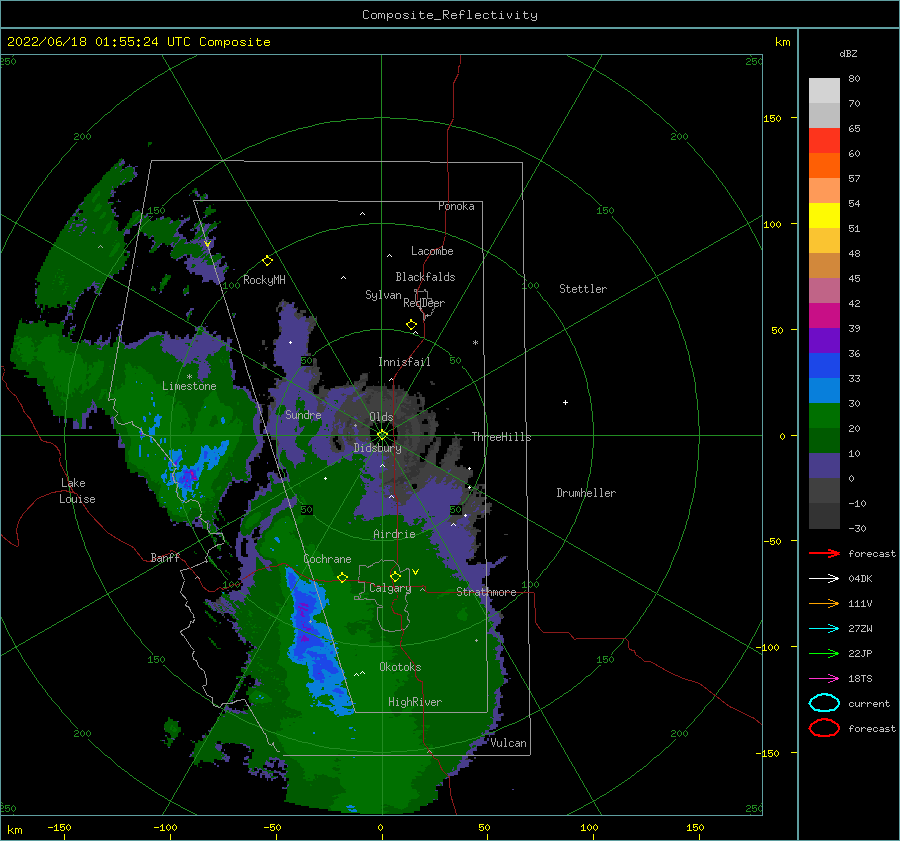This screenshot has height=841, width=900.
Task: Click the 80 dBZ light gray swatch
Action: [x=824, y=91]
